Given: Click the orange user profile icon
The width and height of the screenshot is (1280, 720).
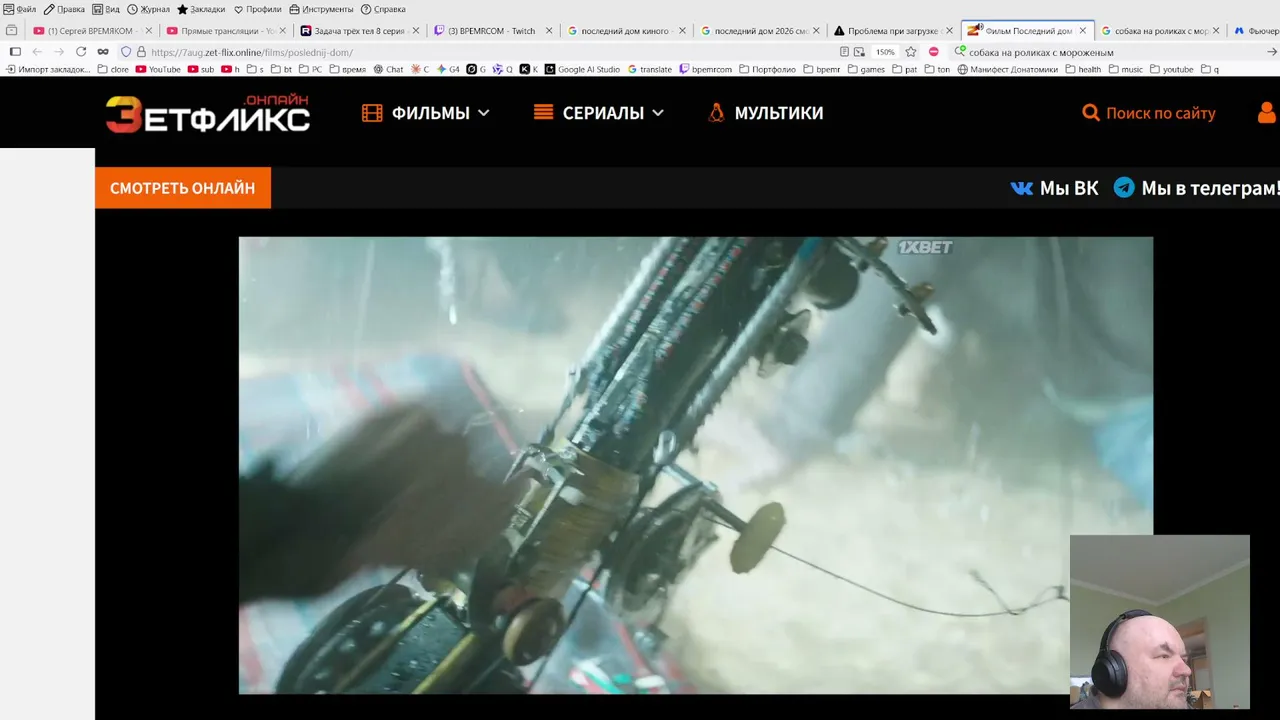Looking at the screenshot, I should 1267,112.
